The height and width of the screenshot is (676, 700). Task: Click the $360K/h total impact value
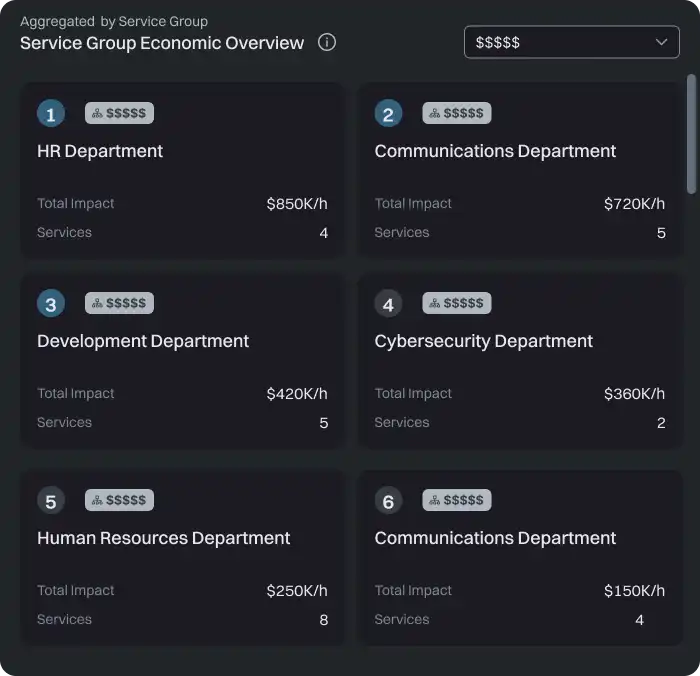click(634, 394)
